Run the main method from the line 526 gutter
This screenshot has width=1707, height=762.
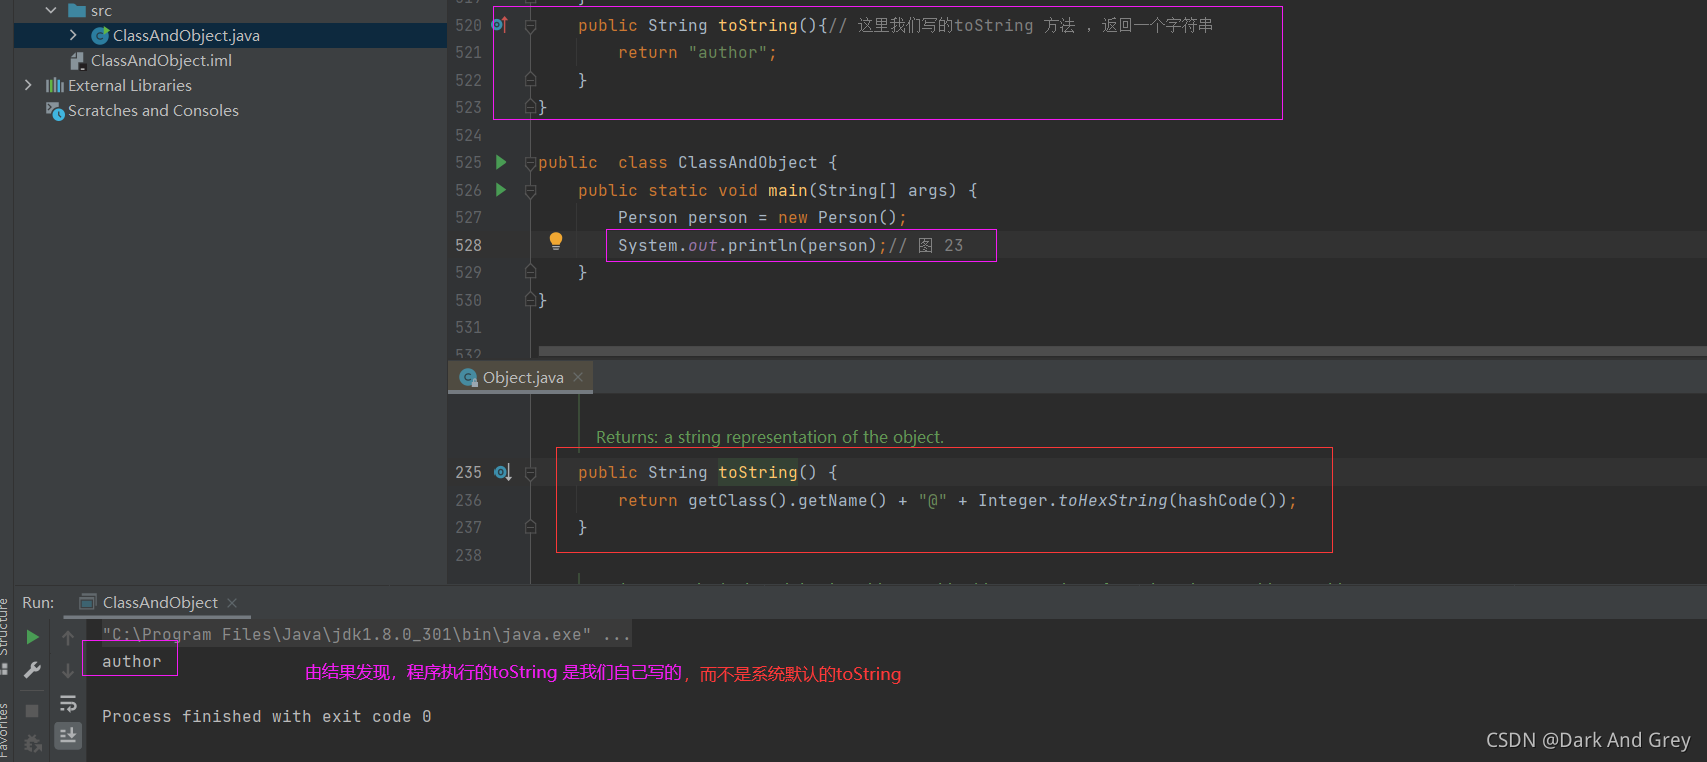click(501, 190)
